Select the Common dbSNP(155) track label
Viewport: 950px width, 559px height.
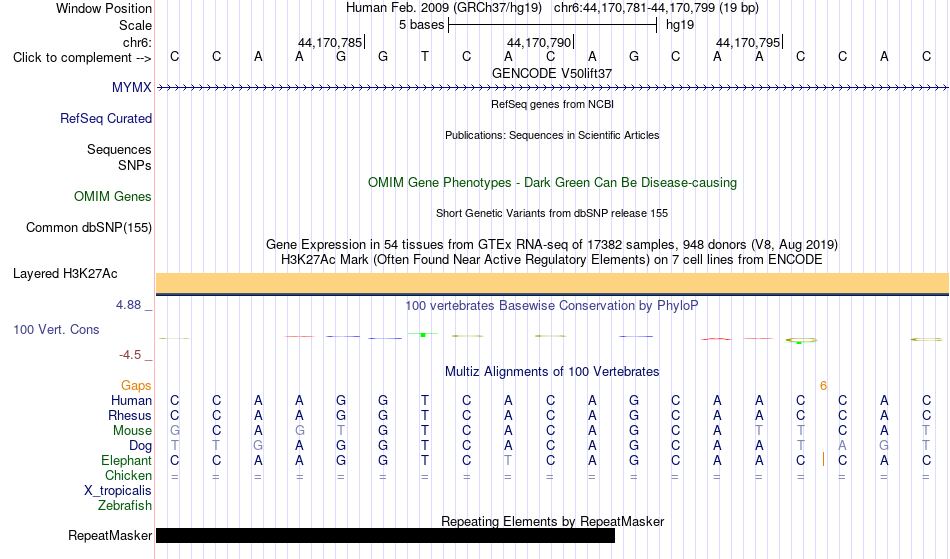point(89,227)
